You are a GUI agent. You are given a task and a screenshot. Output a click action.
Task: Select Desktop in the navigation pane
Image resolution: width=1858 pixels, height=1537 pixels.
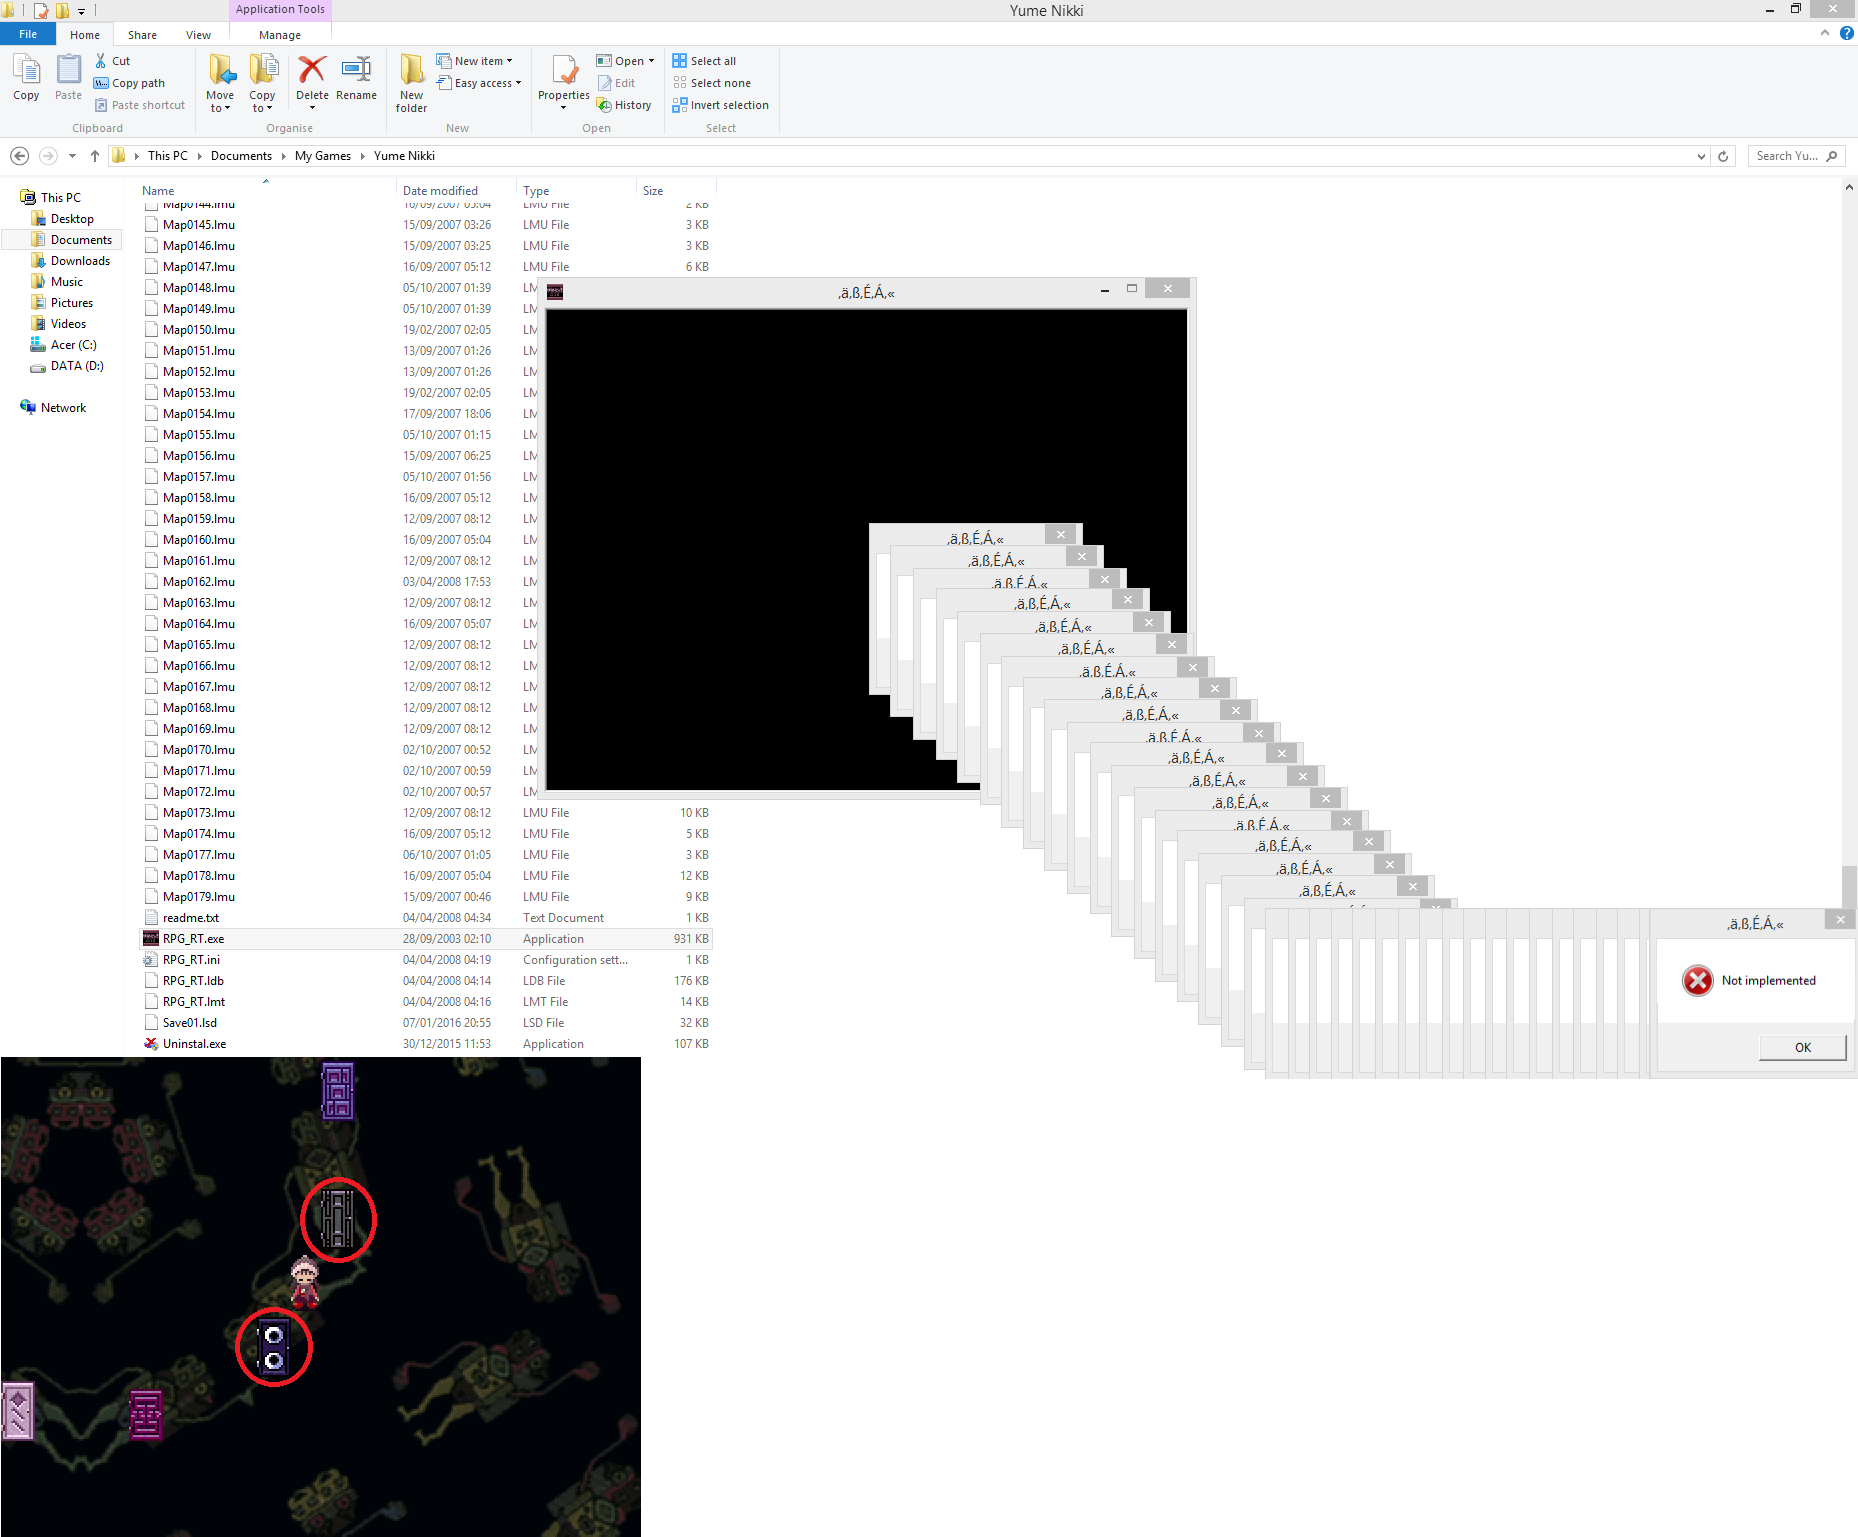[72, 219]
